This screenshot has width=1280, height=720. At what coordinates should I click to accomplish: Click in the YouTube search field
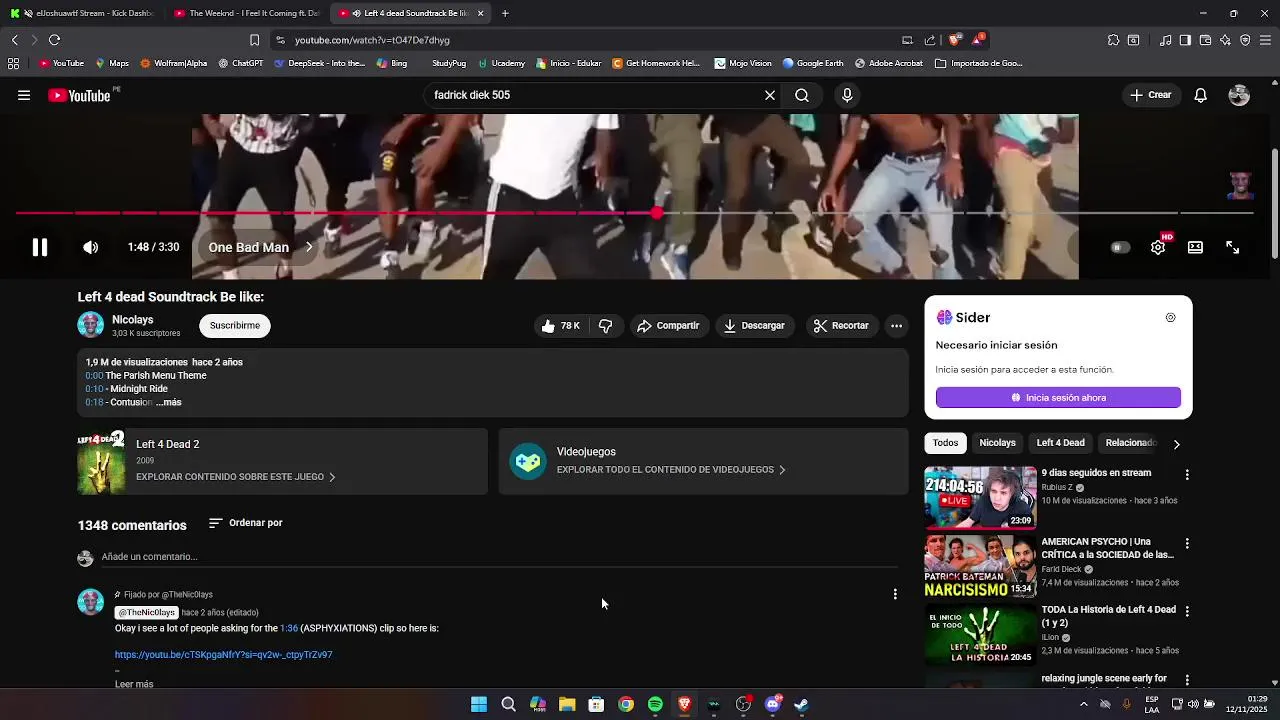tap(594, 95)
